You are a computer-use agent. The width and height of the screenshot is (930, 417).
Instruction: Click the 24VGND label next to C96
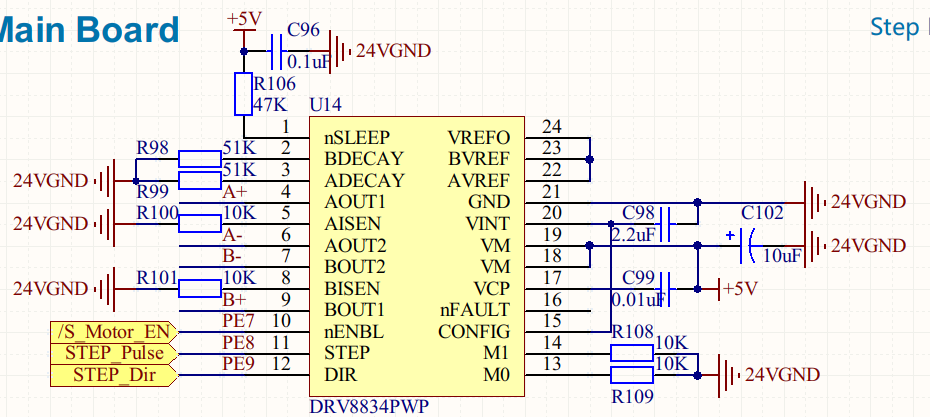(x=393, y=51)
